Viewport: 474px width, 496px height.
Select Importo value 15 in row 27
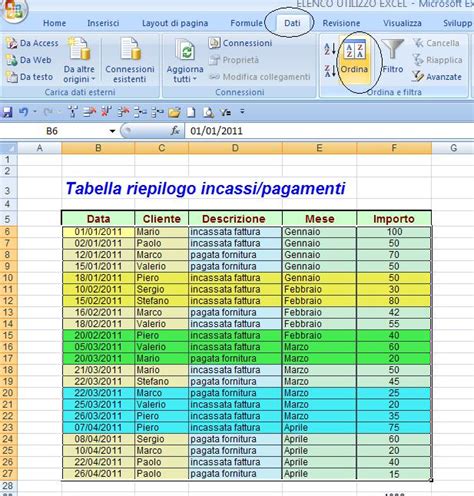pyautogui.click(x=394, y=474)
